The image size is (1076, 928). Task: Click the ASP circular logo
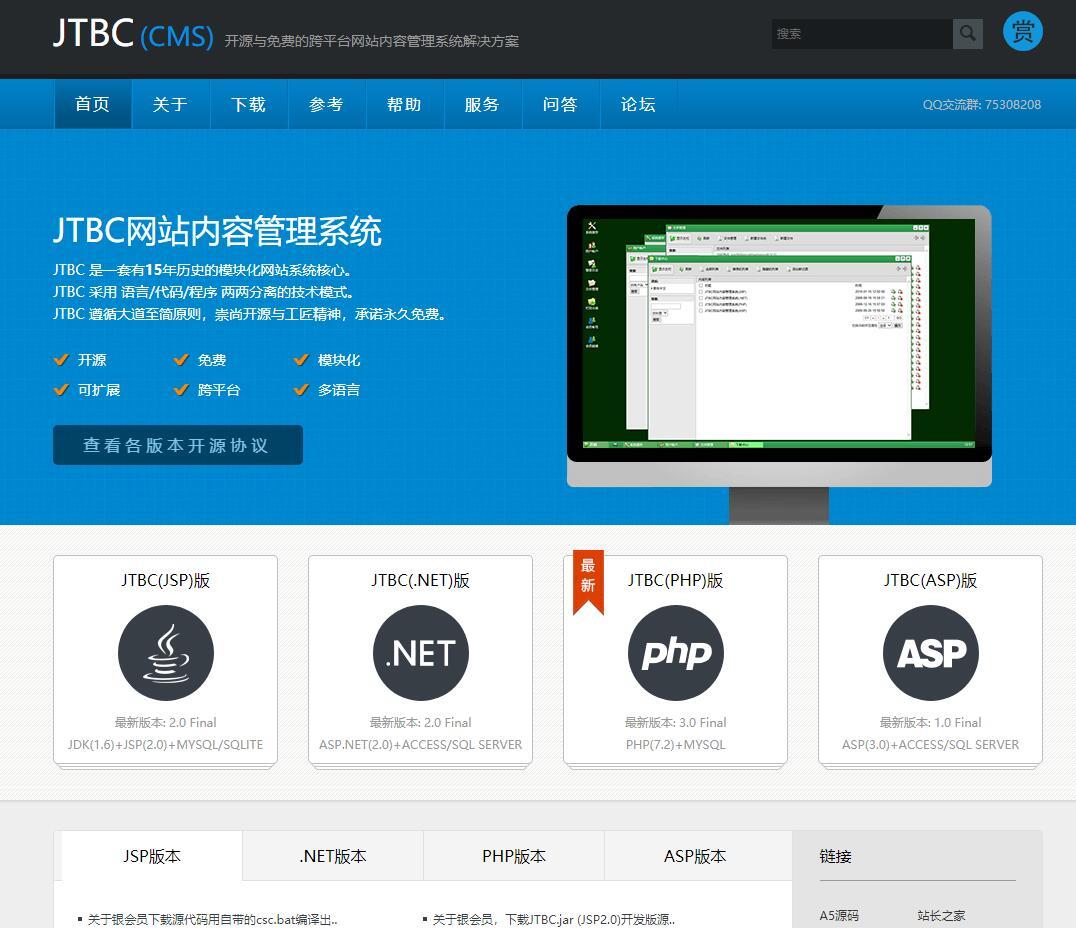click(930, 653)
